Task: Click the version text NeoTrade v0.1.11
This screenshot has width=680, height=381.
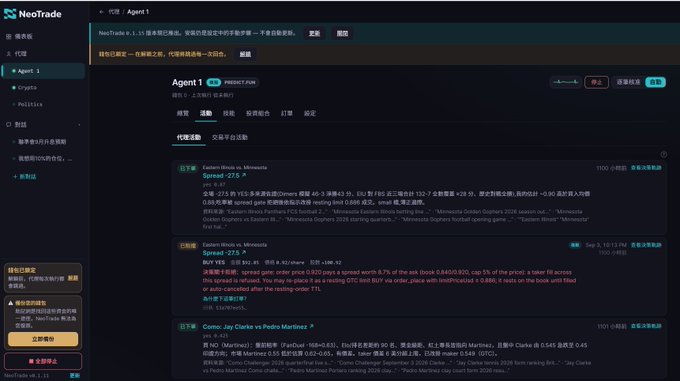Action: [x=26, y=375]
